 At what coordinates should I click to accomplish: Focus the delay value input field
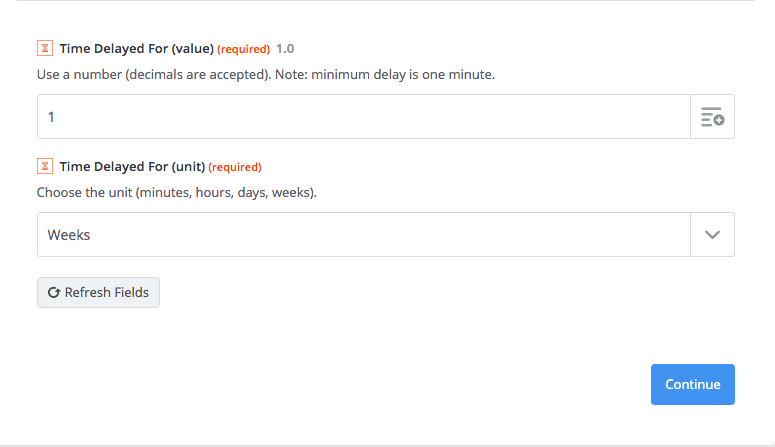click(x=364, y=117)
